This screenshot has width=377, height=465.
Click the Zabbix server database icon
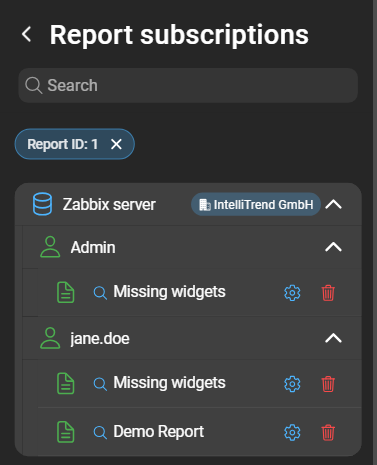tap(42, 204)
